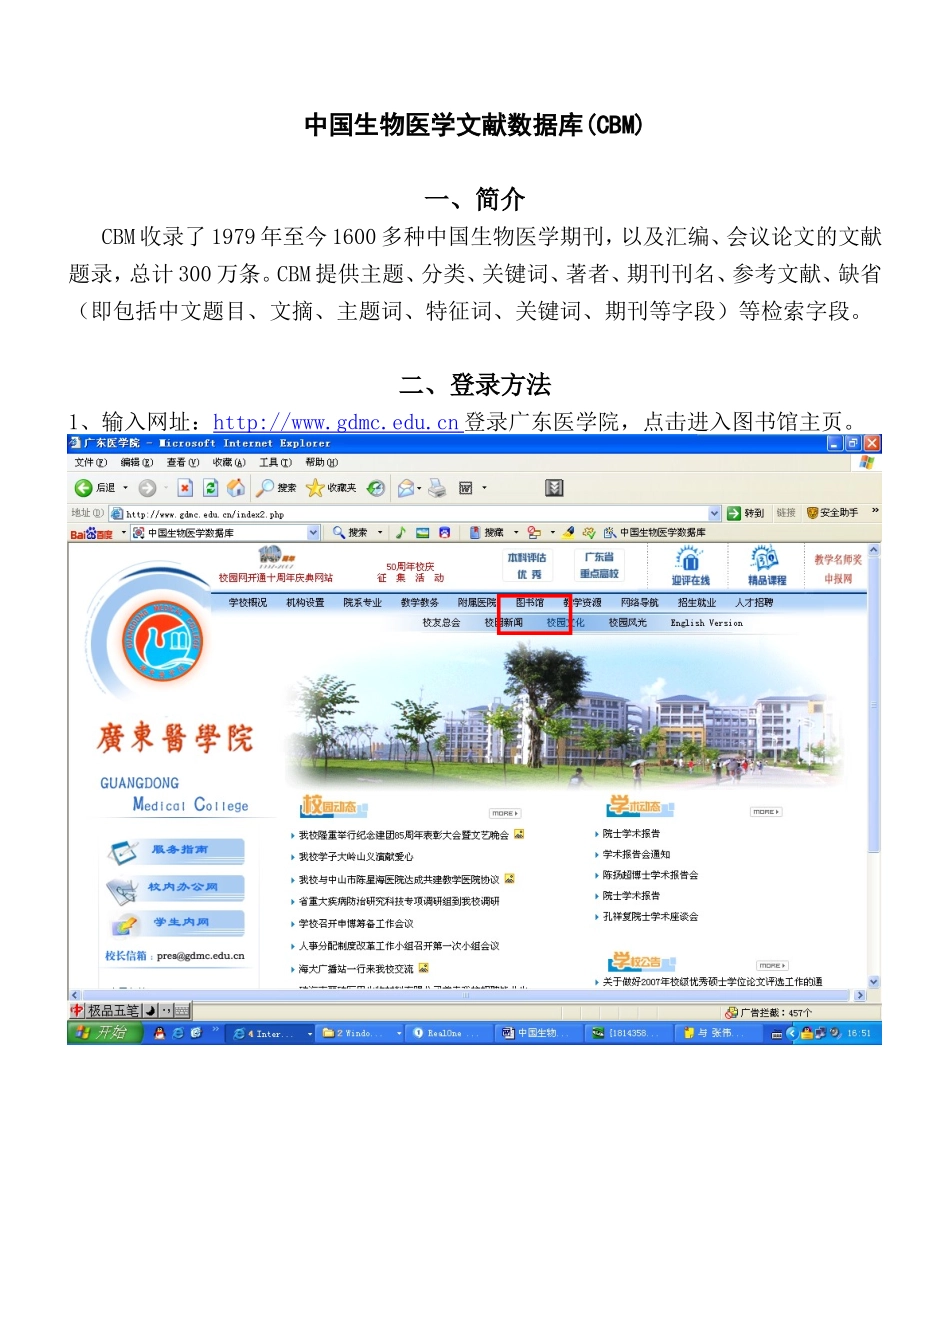The width and height of the screenshot is (950, 1344).
Task: Click the Mail envelope icon
Action: pos(405,488)
